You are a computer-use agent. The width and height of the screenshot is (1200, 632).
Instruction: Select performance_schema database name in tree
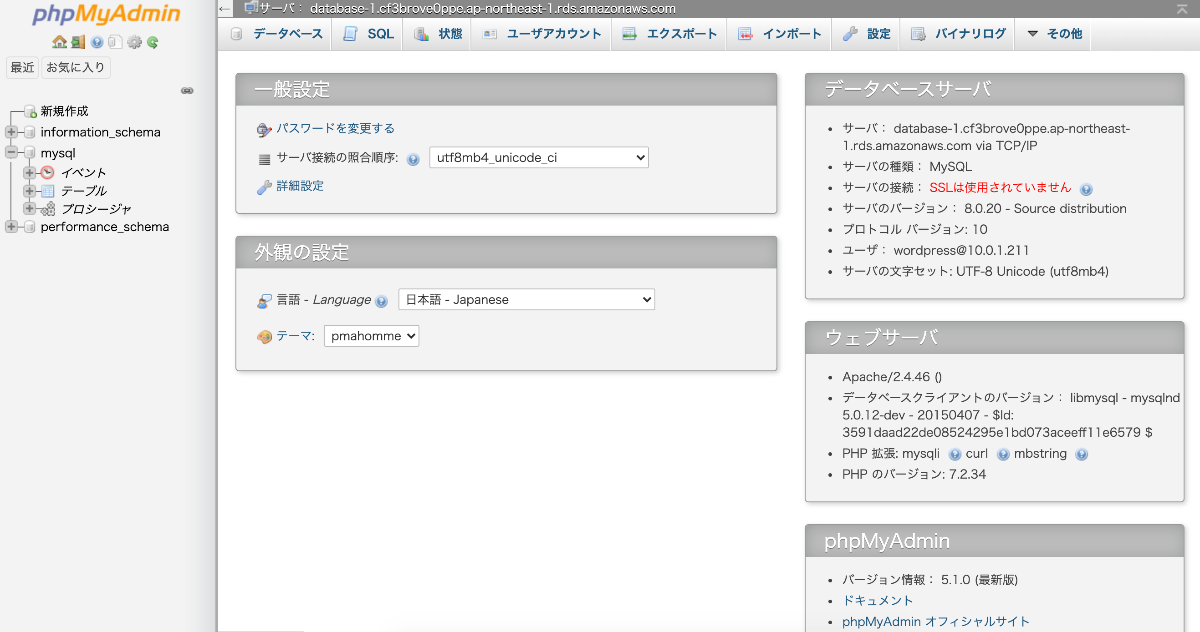(105, 227)
